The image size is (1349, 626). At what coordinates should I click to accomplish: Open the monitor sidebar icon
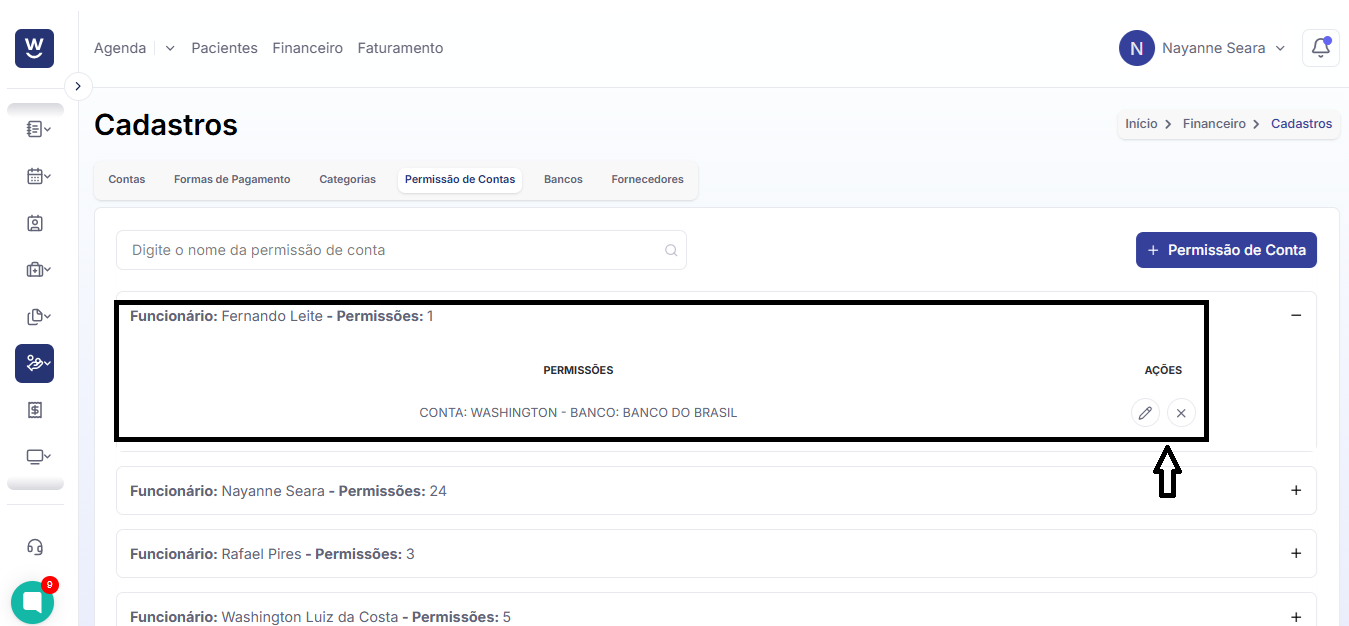(x=38, y=457)
